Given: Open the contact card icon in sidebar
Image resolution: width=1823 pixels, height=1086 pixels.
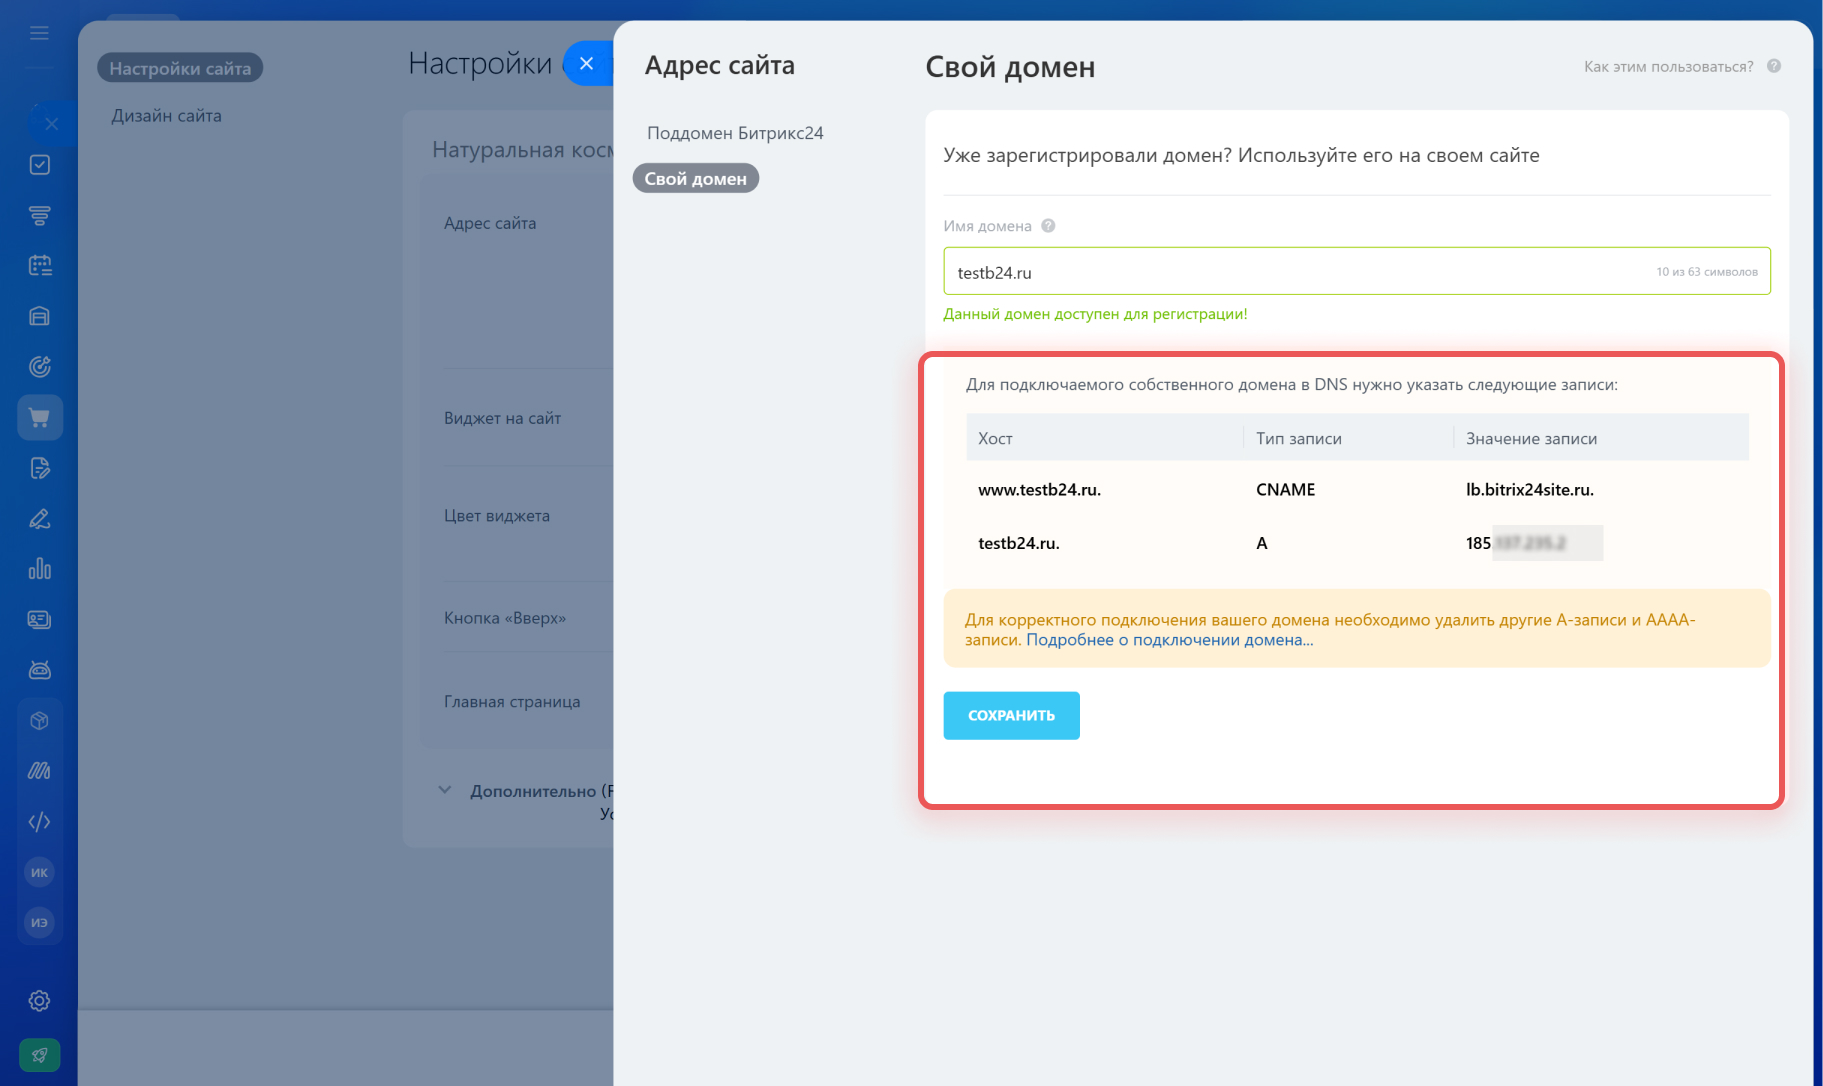Looking at the screenshot, I should [39, 620].
